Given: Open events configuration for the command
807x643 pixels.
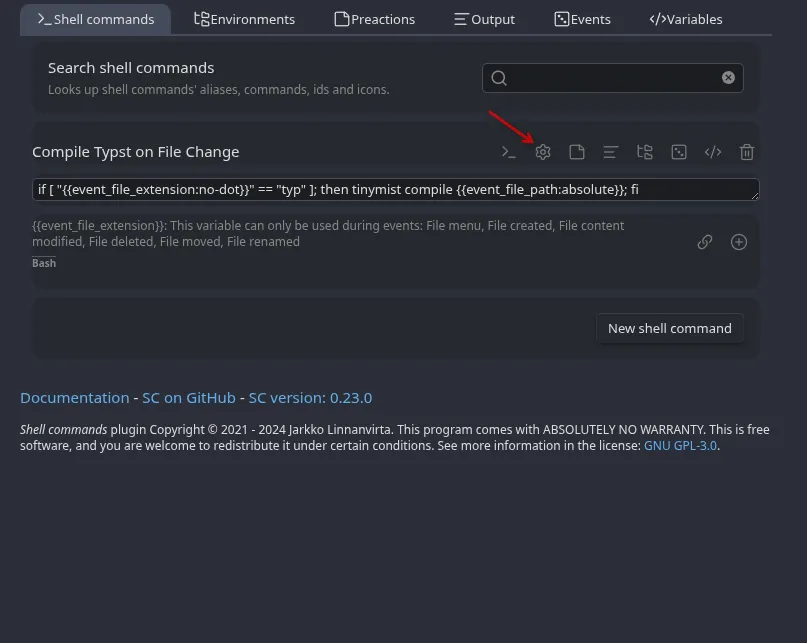Looking at the screenshot, I should [644, 151].
